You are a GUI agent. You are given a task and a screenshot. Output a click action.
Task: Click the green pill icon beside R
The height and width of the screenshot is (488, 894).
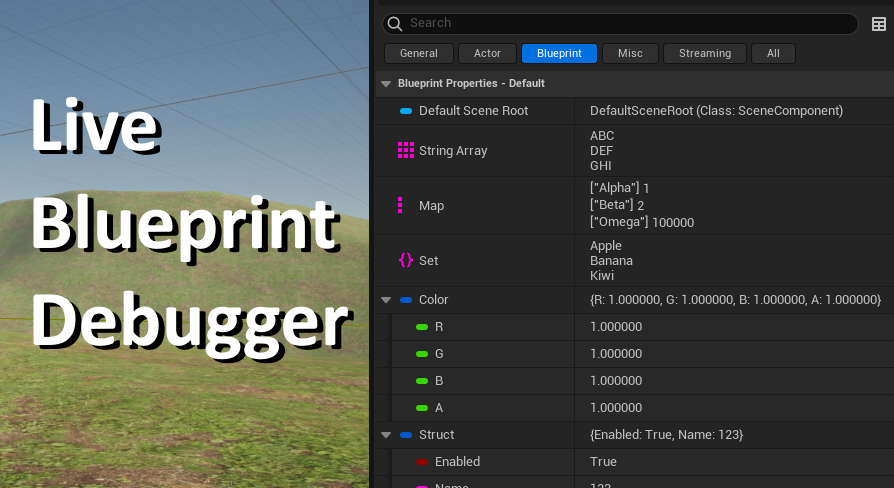[422, 327]
